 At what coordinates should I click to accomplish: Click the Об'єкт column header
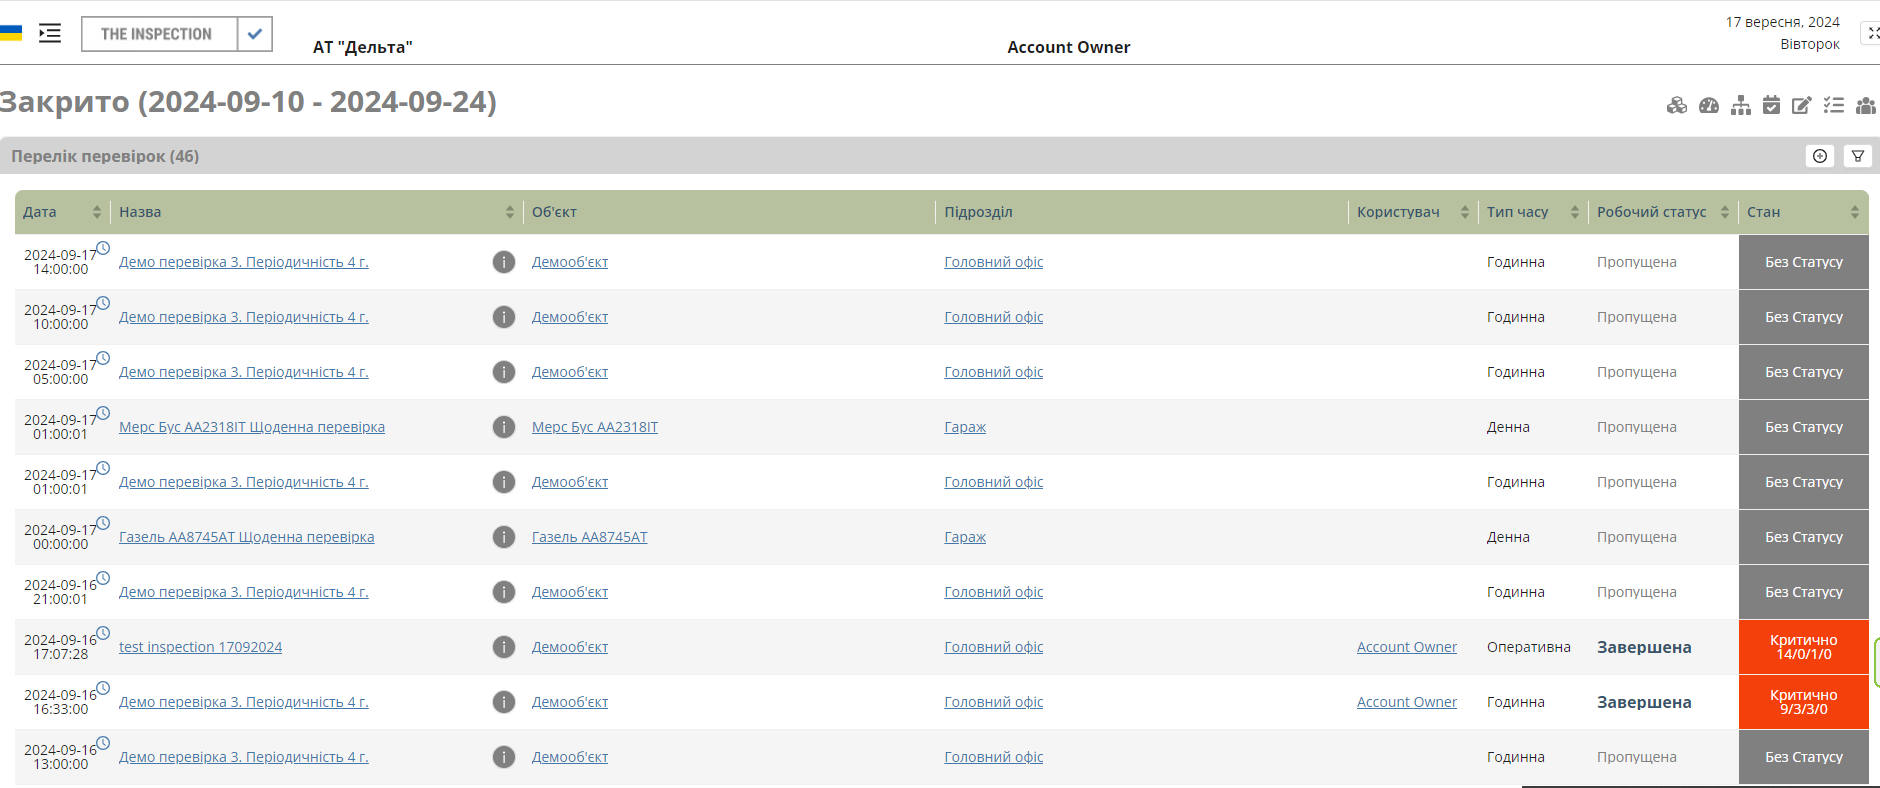[554, 212]
